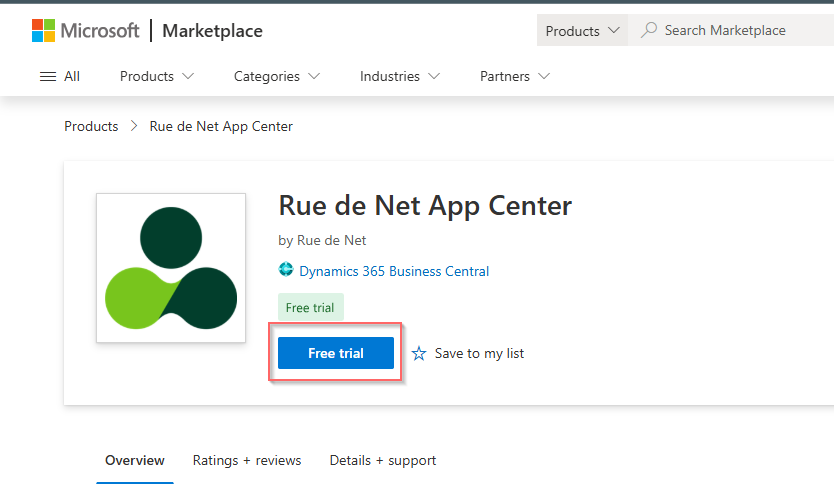Click the breadcrumb chevron separator
834x488 pixels.
pos(134,126)
